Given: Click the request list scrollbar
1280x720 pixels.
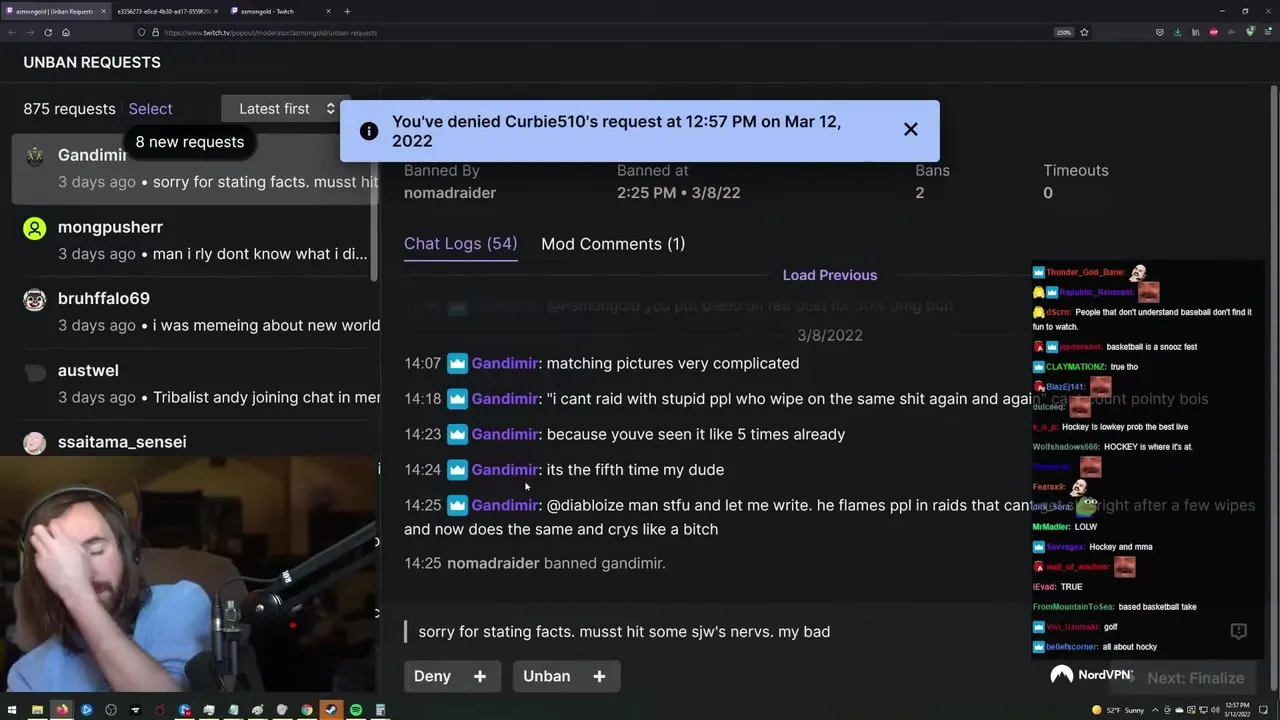Looking at the screenshot, I should (373, 210).
